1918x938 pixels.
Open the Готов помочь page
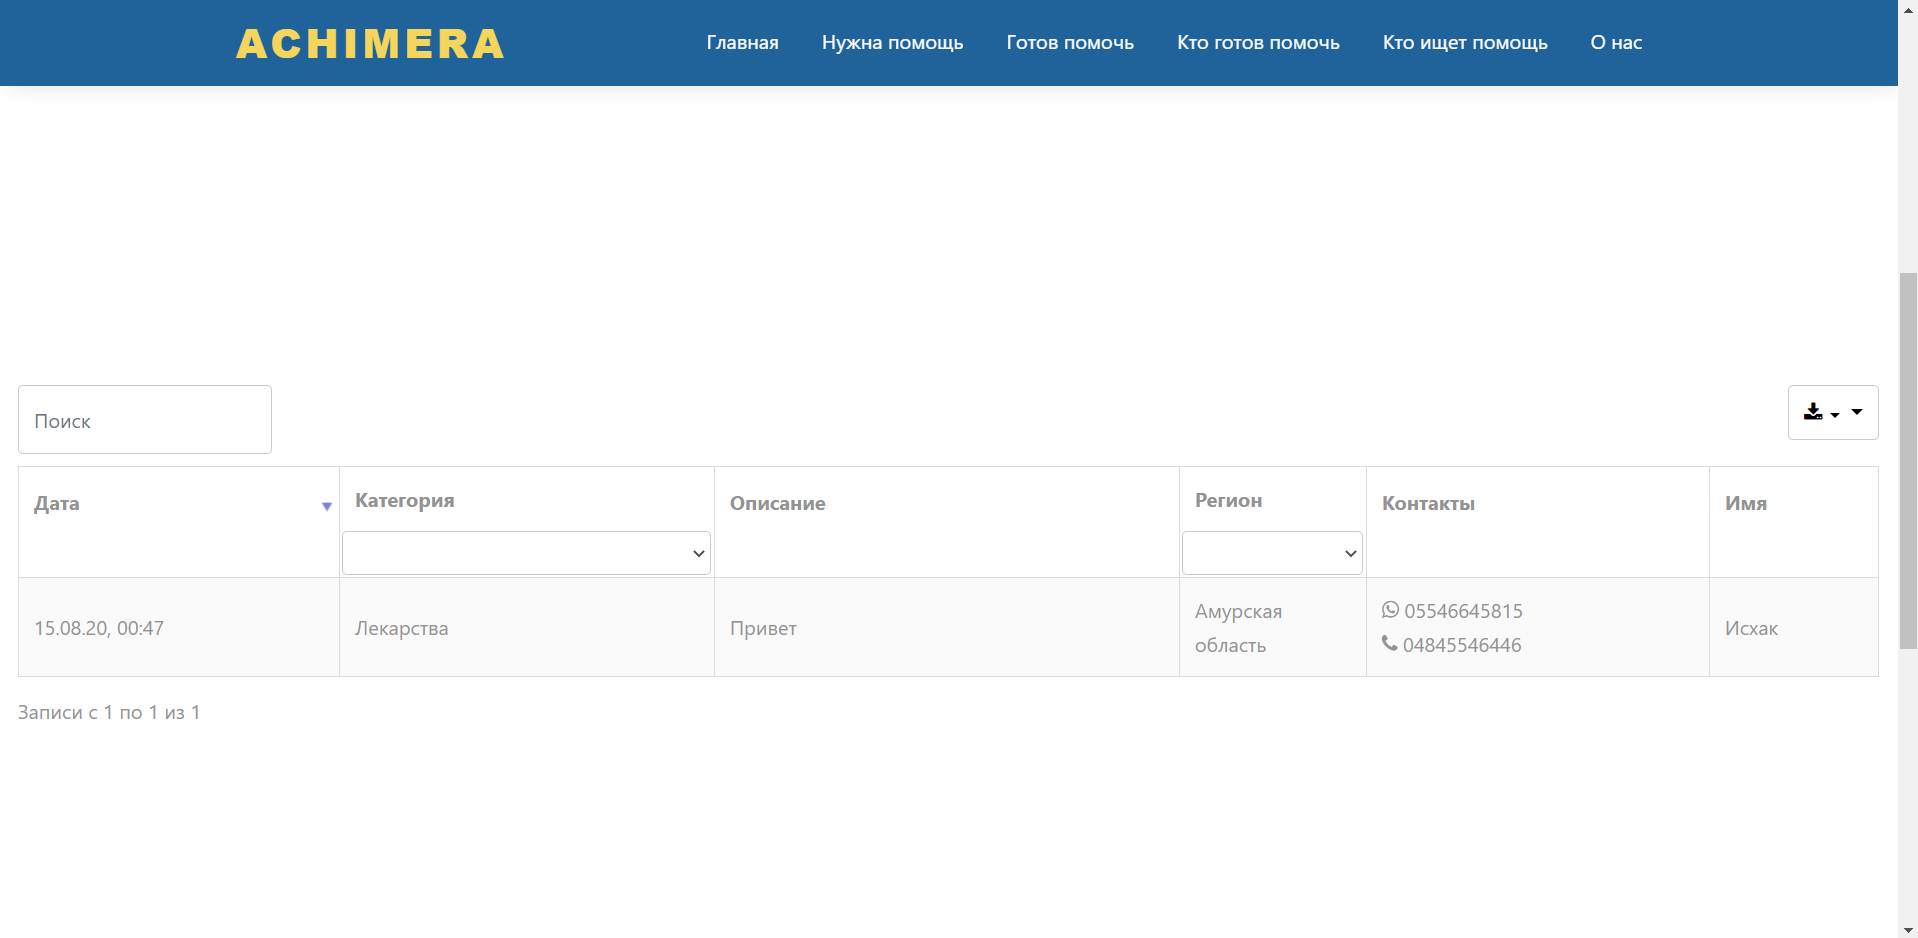click(1070, 43)
